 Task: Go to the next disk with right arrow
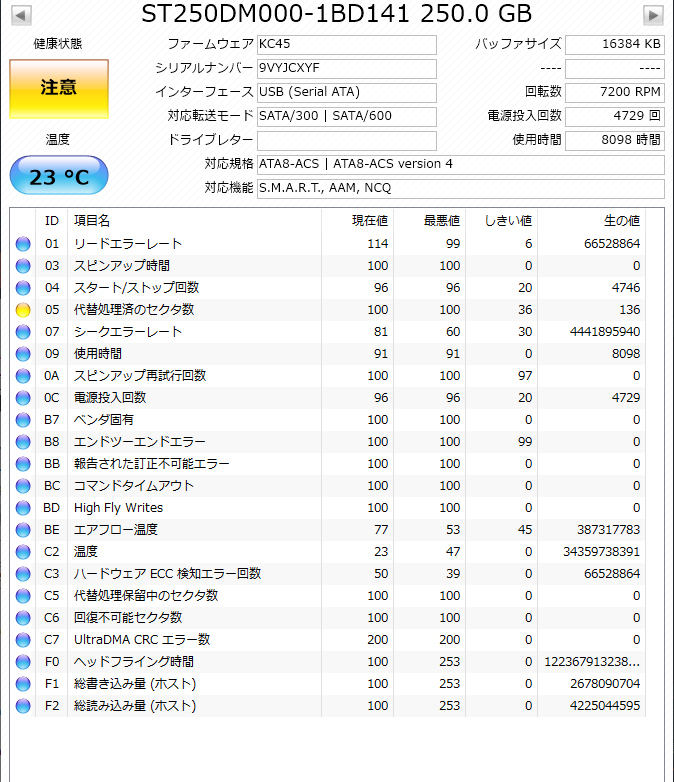point(653,15)
